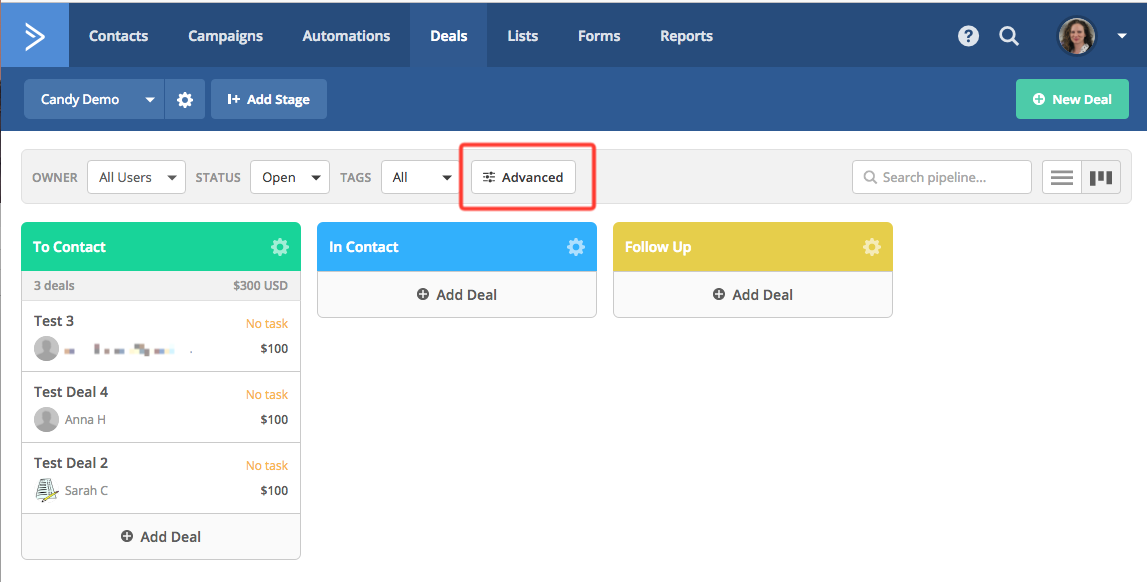Click the Advanced filter button
Image resolution: width=1147 pixels, height=582 pixels.
[x=523, y=178]
